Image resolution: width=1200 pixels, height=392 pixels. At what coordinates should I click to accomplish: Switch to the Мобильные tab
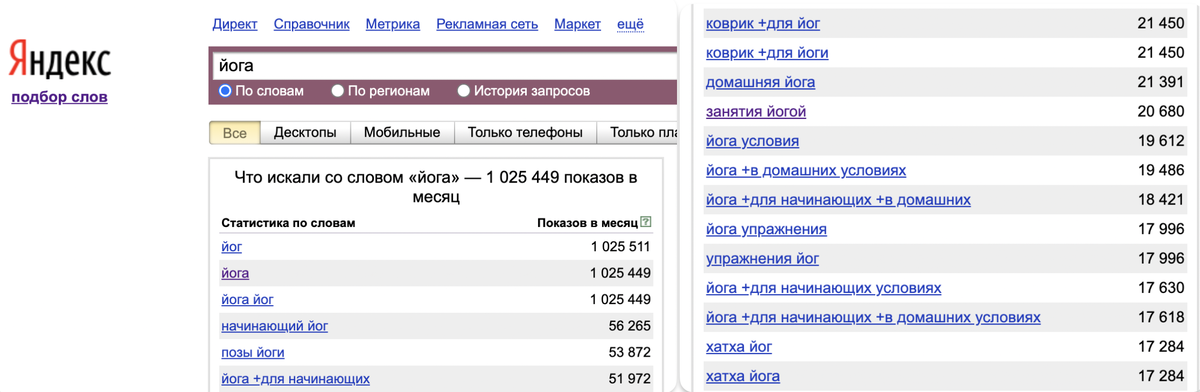tap(402, 132)
